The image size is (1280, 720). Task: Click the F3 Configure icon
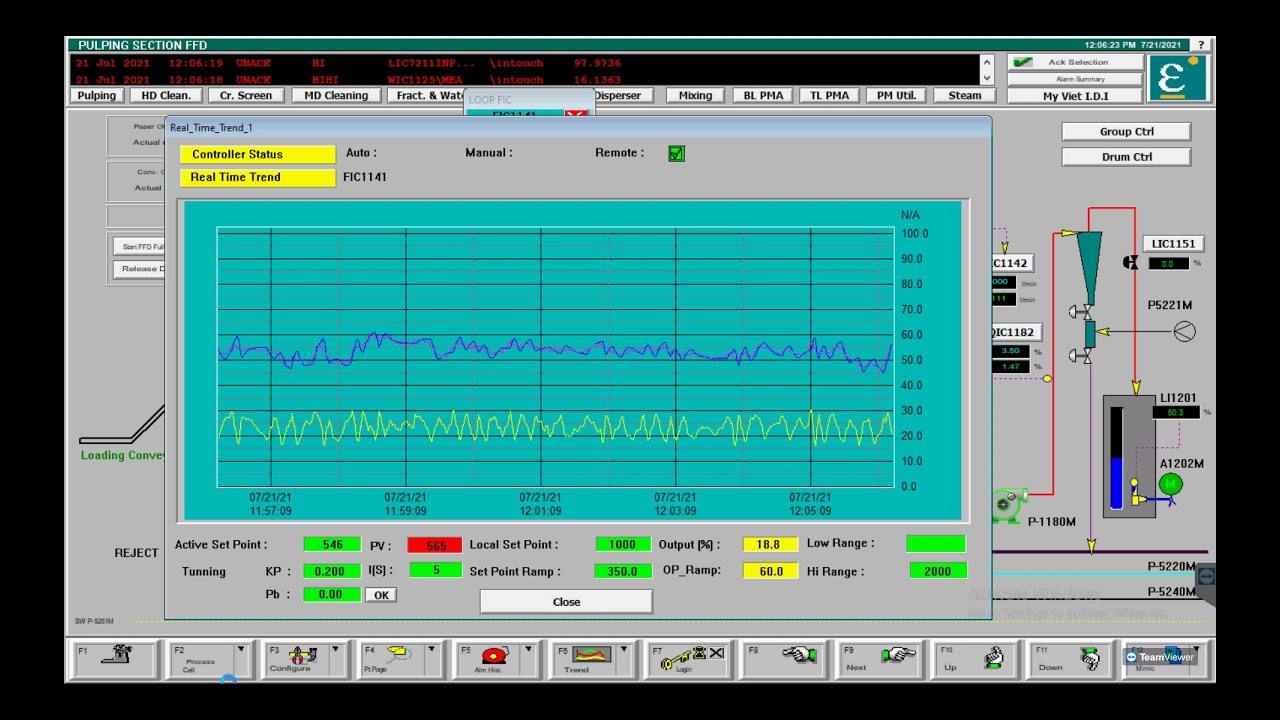302,655
